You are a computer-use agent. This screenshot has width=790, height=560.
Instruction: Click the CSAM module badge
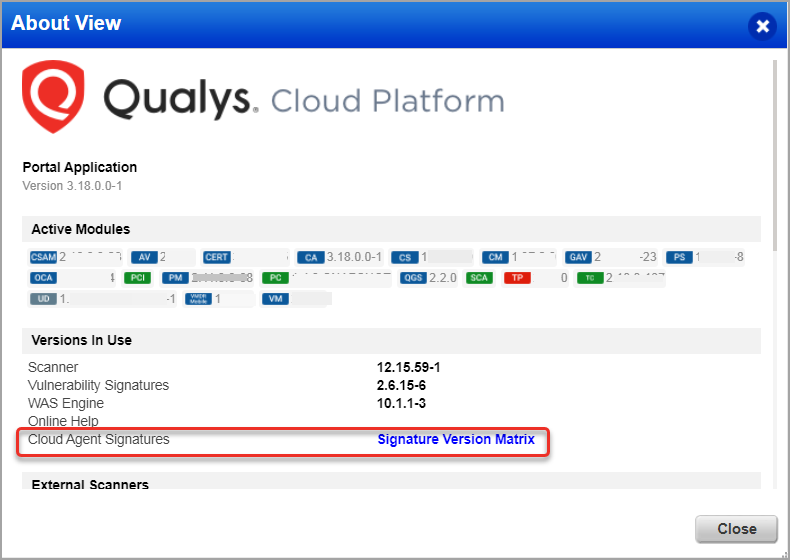43,257
